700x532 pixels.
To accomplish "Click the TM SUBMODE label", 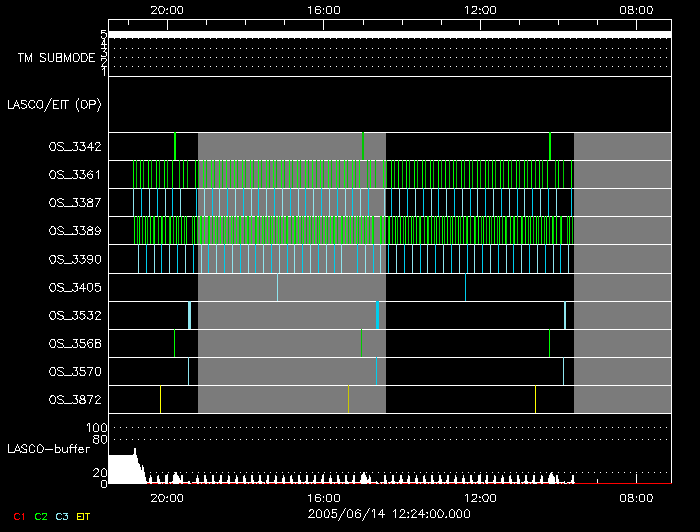I will click(x=57, y=58).
